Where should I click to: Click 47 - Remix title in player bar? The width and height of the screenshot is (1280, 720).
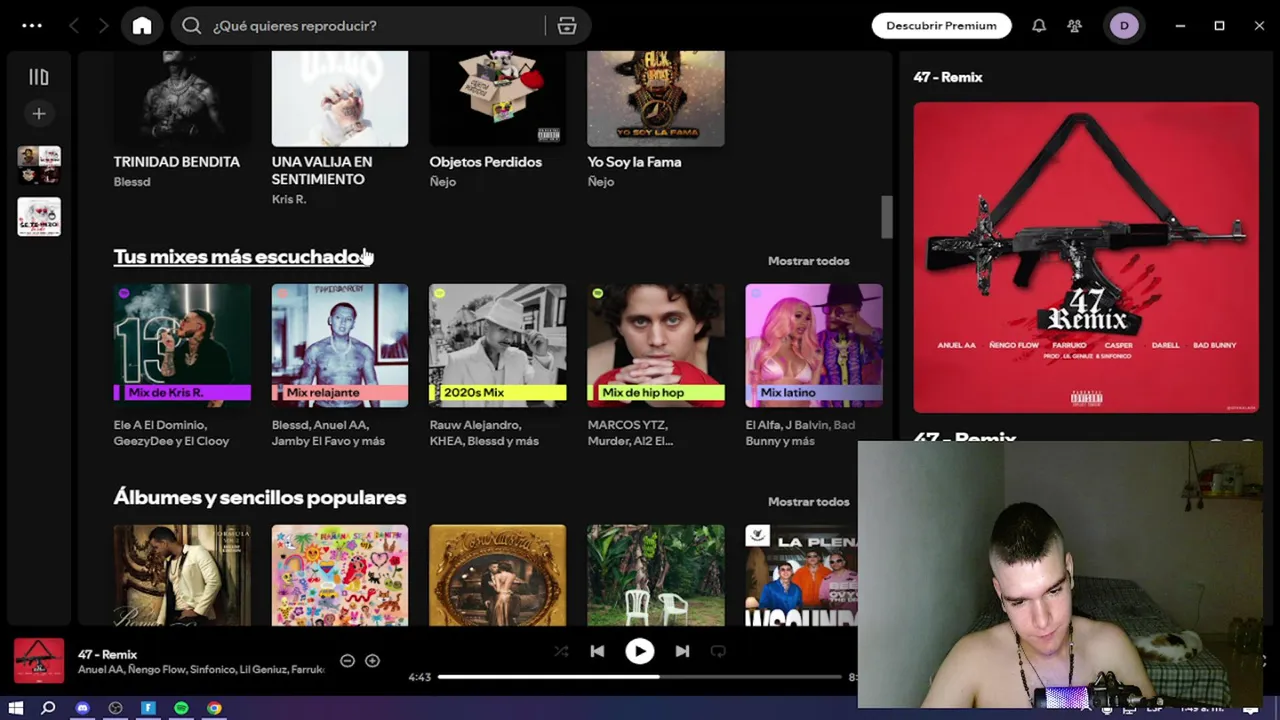click(x=107, y=654)
